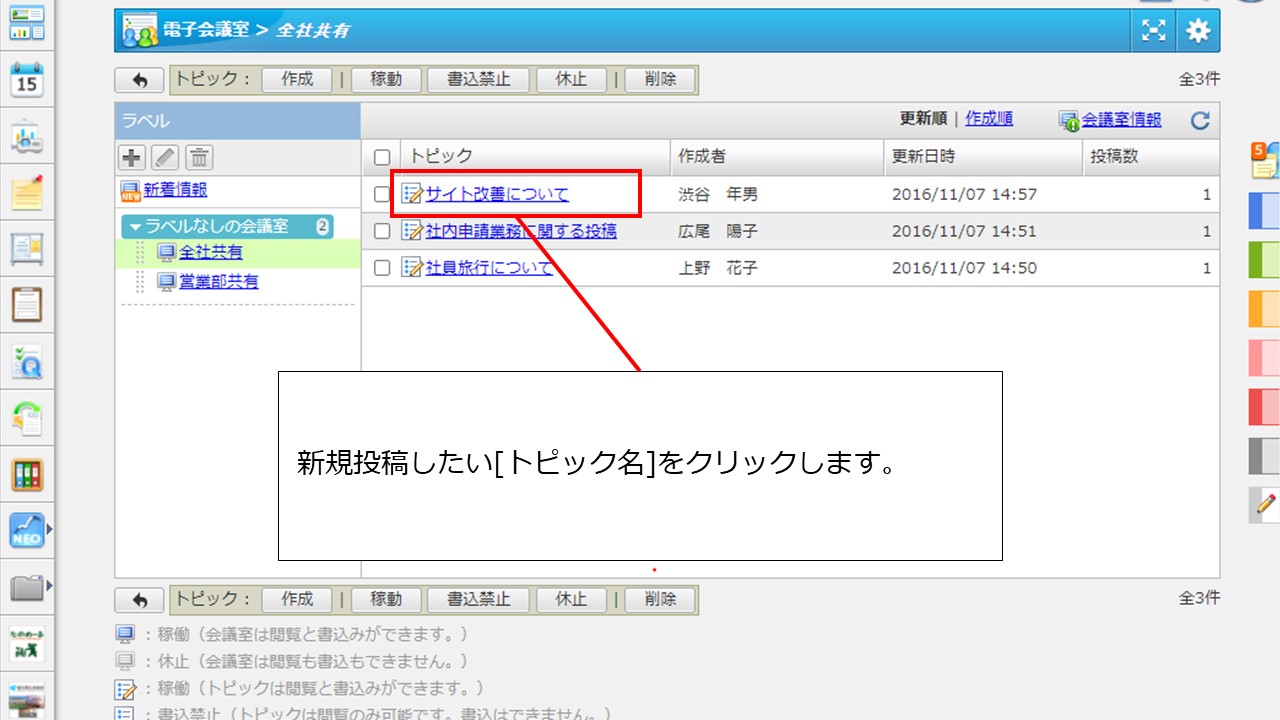Check the box for サイト改善について
1280x720 pixels.
click(381, 195)
